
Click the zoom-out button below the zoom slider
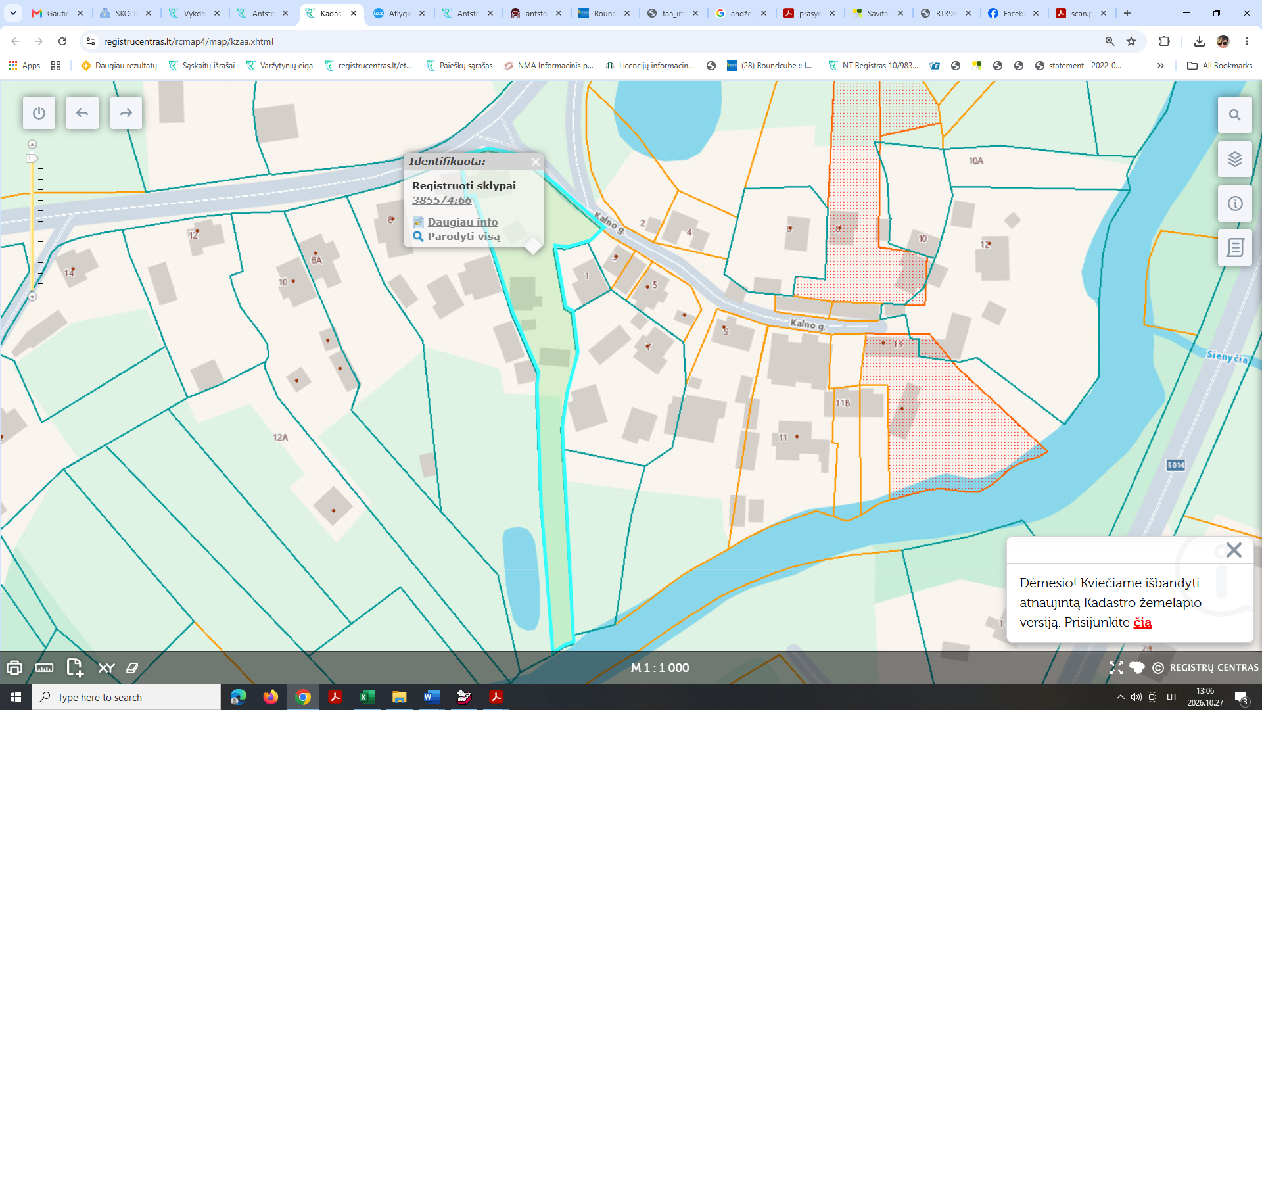(32, 297)
